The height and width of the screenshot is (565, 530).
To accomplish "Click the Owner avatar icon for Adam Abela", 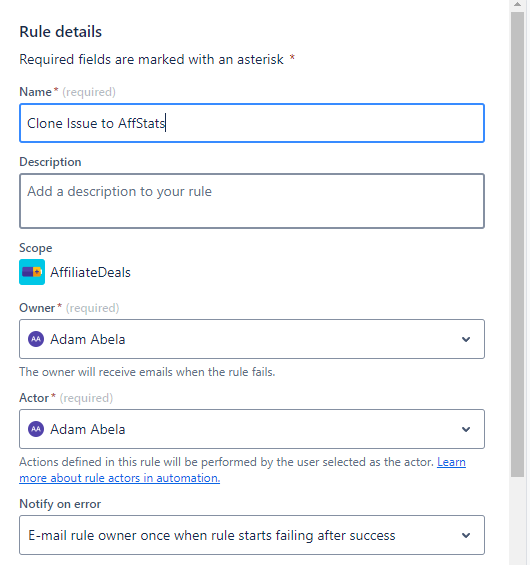I will click(x=36, y=339).
